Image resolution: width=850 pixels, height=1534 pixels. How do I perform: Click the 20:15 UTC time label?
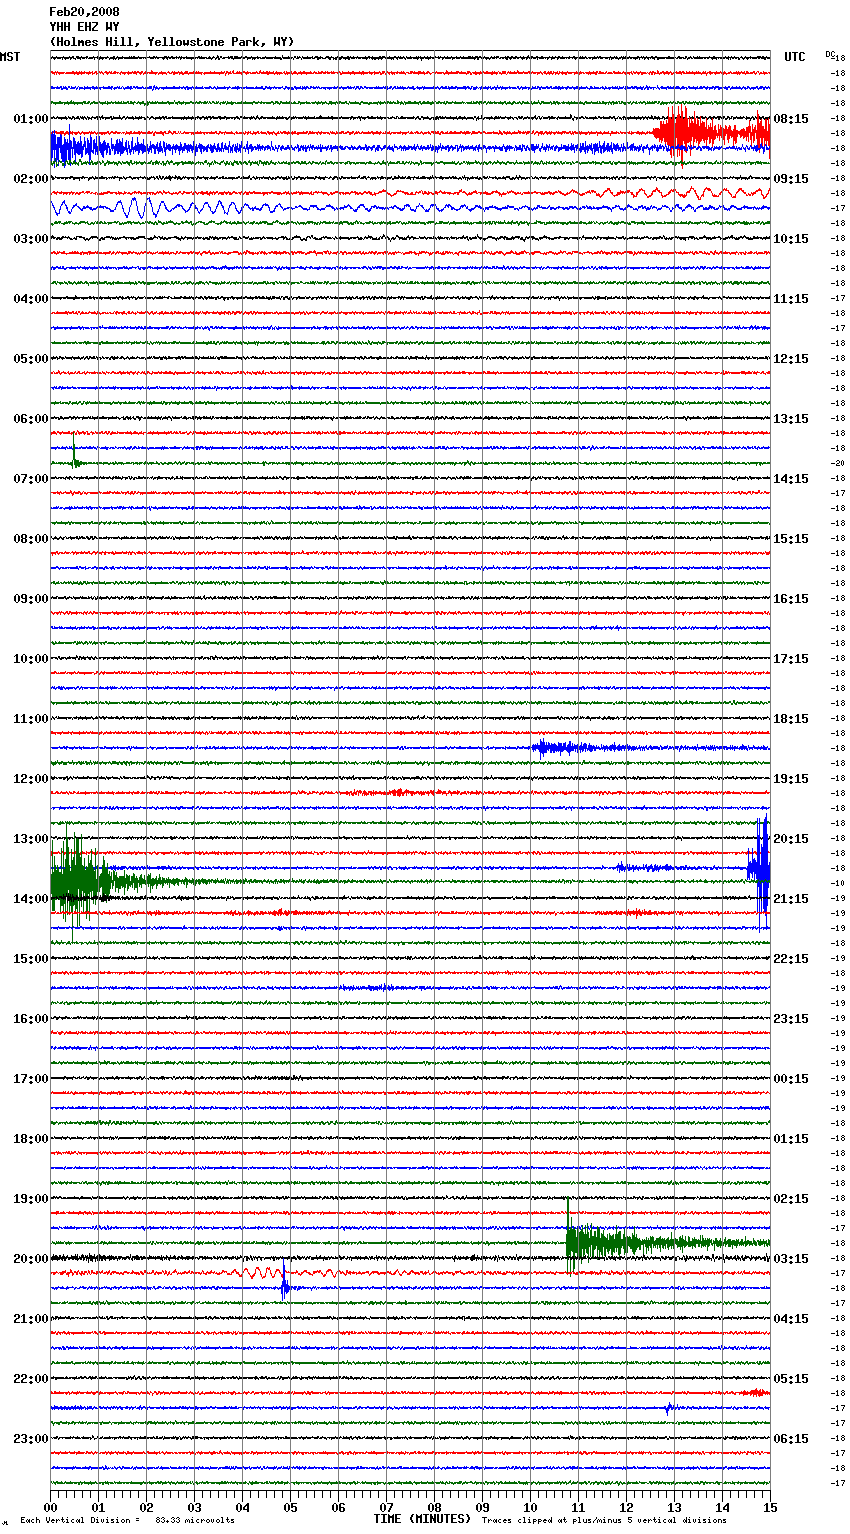pyautogui.click(x=791, y=839)
